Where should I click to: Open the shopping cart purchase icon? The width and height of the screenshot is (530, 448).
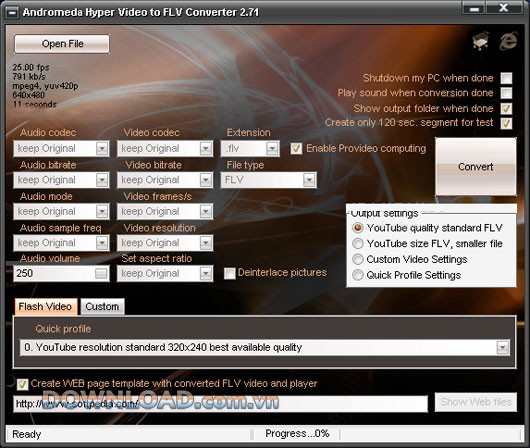tap(481, 41)
